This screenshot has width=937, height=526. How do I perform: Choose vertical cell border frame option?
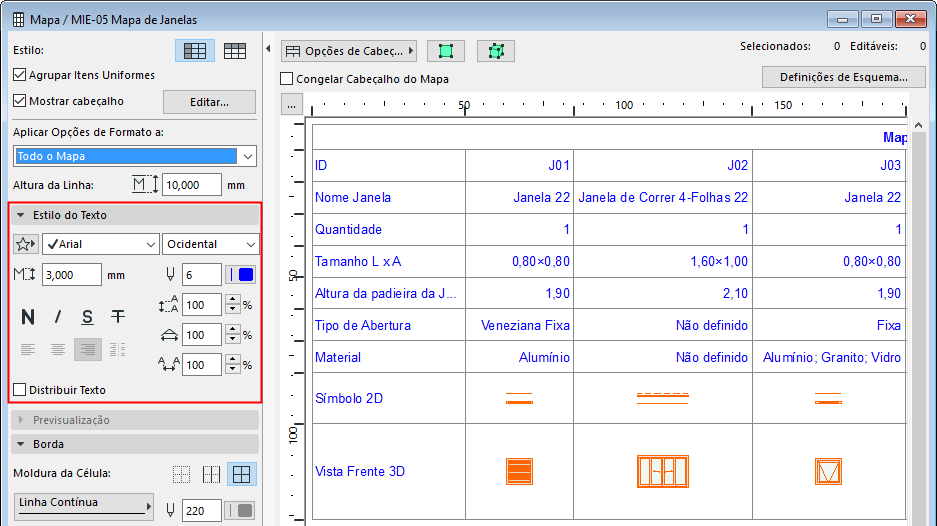[212, 475]
